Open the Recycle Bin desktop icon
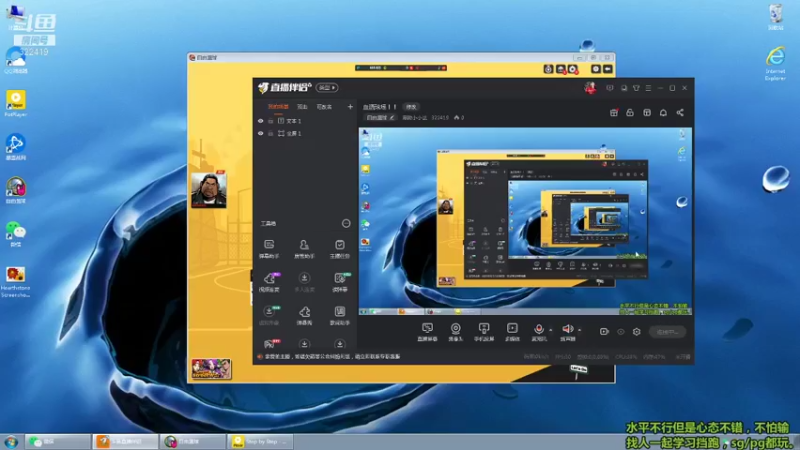Screen dimensions: 800x450 click(776, 17)
